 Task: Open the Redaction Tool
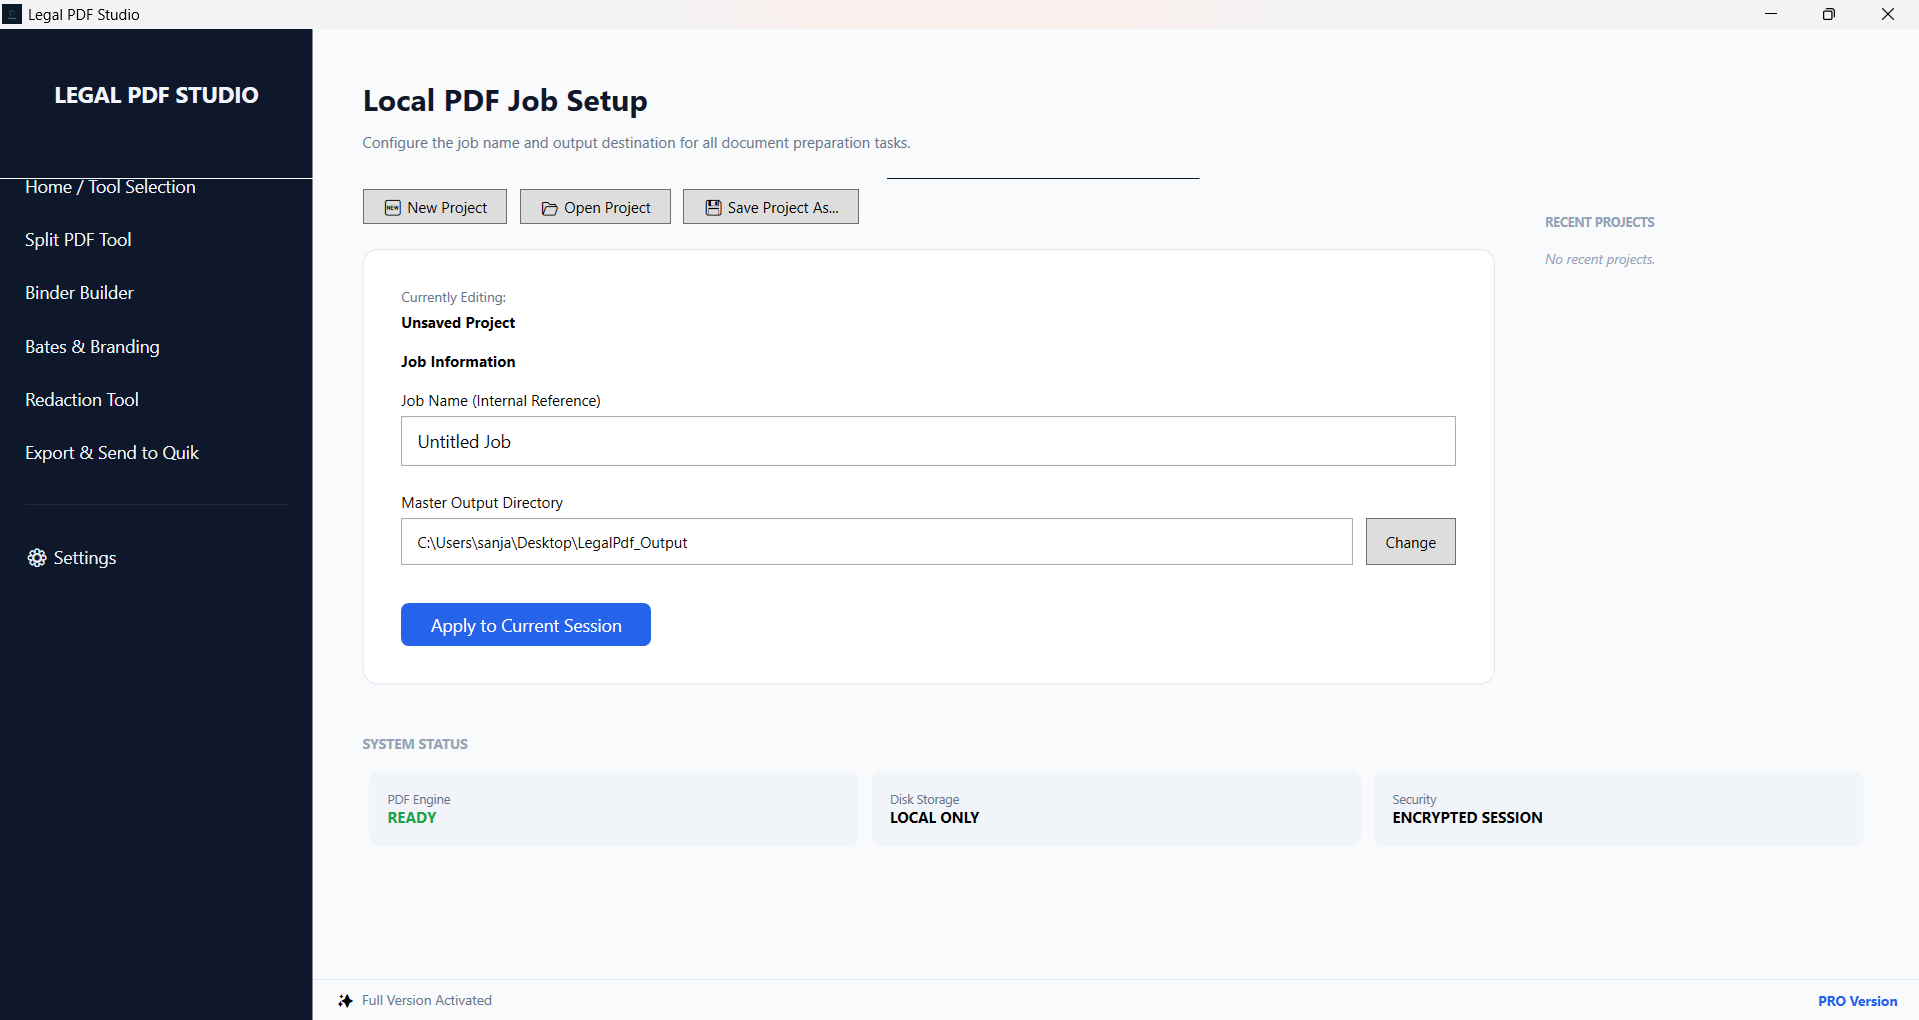(x=81, y=400)
